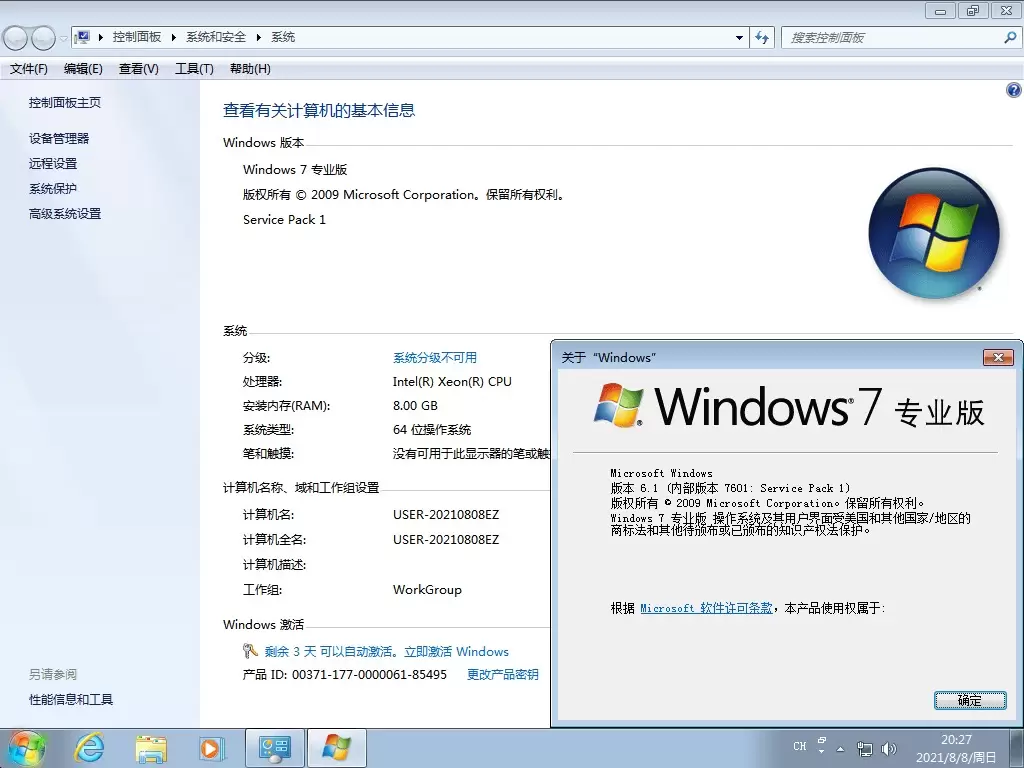
Task: Expand the address bar history dropdown
Action: [739, 37]
